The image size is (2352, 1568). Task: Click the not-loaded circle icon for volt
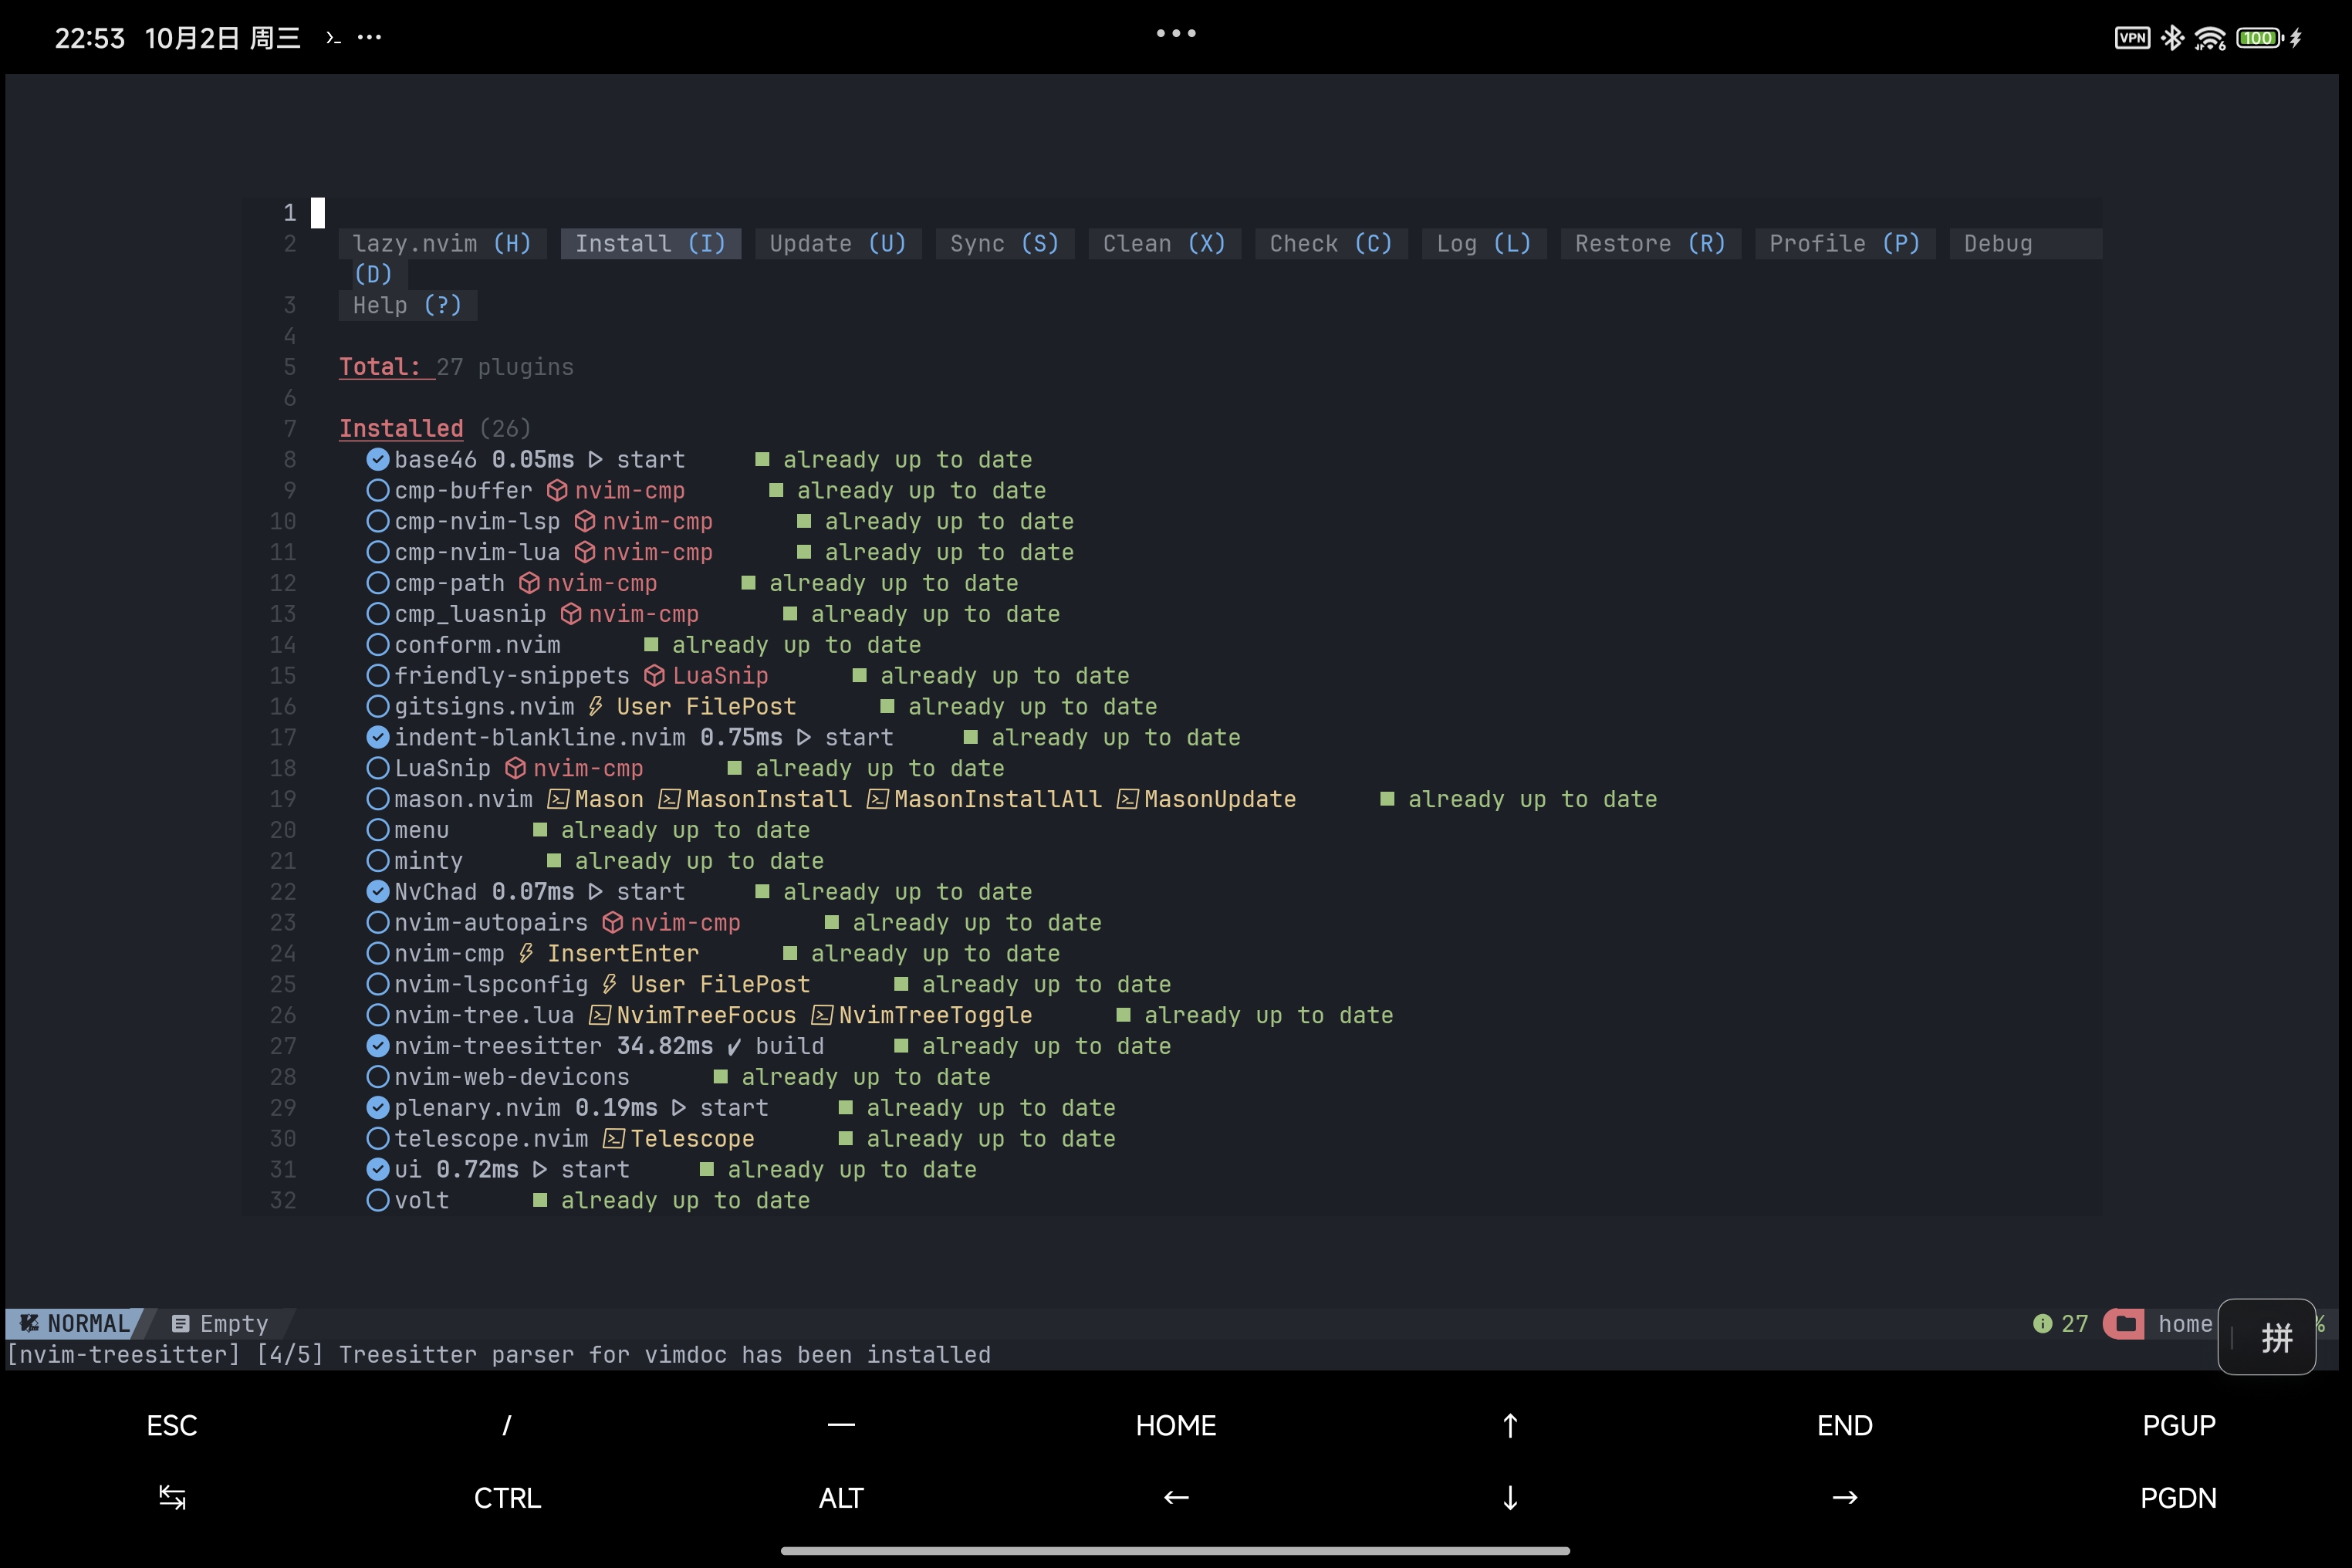[x=378, y=1200]
